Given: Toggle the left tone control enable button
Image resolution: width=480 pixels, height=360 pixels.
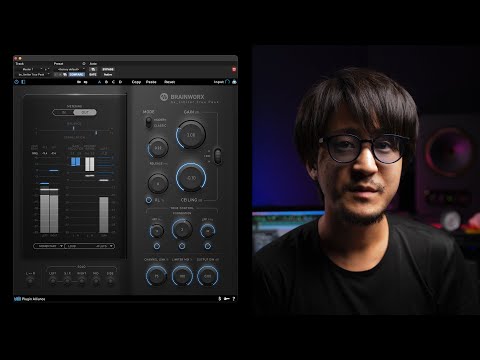Looking at the screenshot, I should click(x=157, y=246).
